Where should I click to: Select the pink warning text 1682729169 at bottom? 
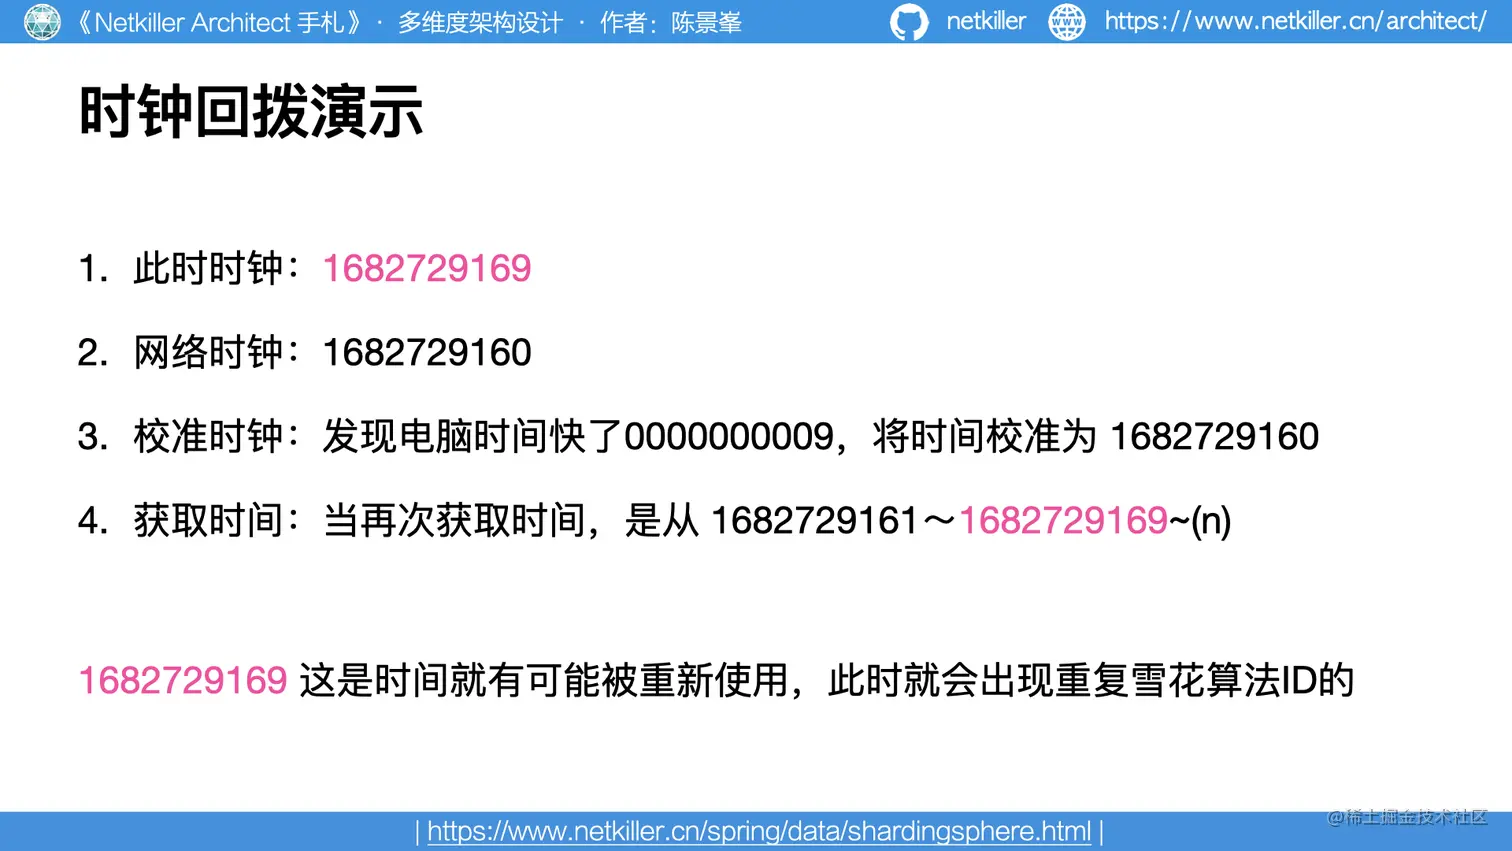pos(182,680)
